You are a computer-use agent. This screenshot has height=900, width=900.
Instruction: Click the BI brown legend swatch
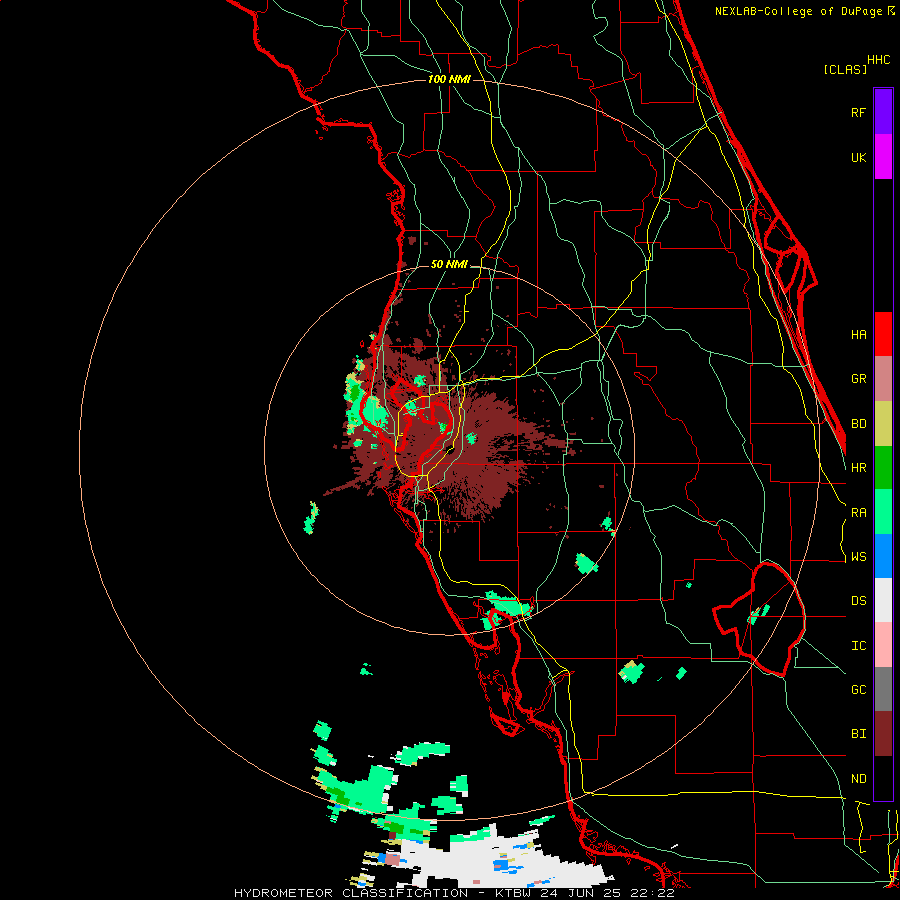(883, 734)
